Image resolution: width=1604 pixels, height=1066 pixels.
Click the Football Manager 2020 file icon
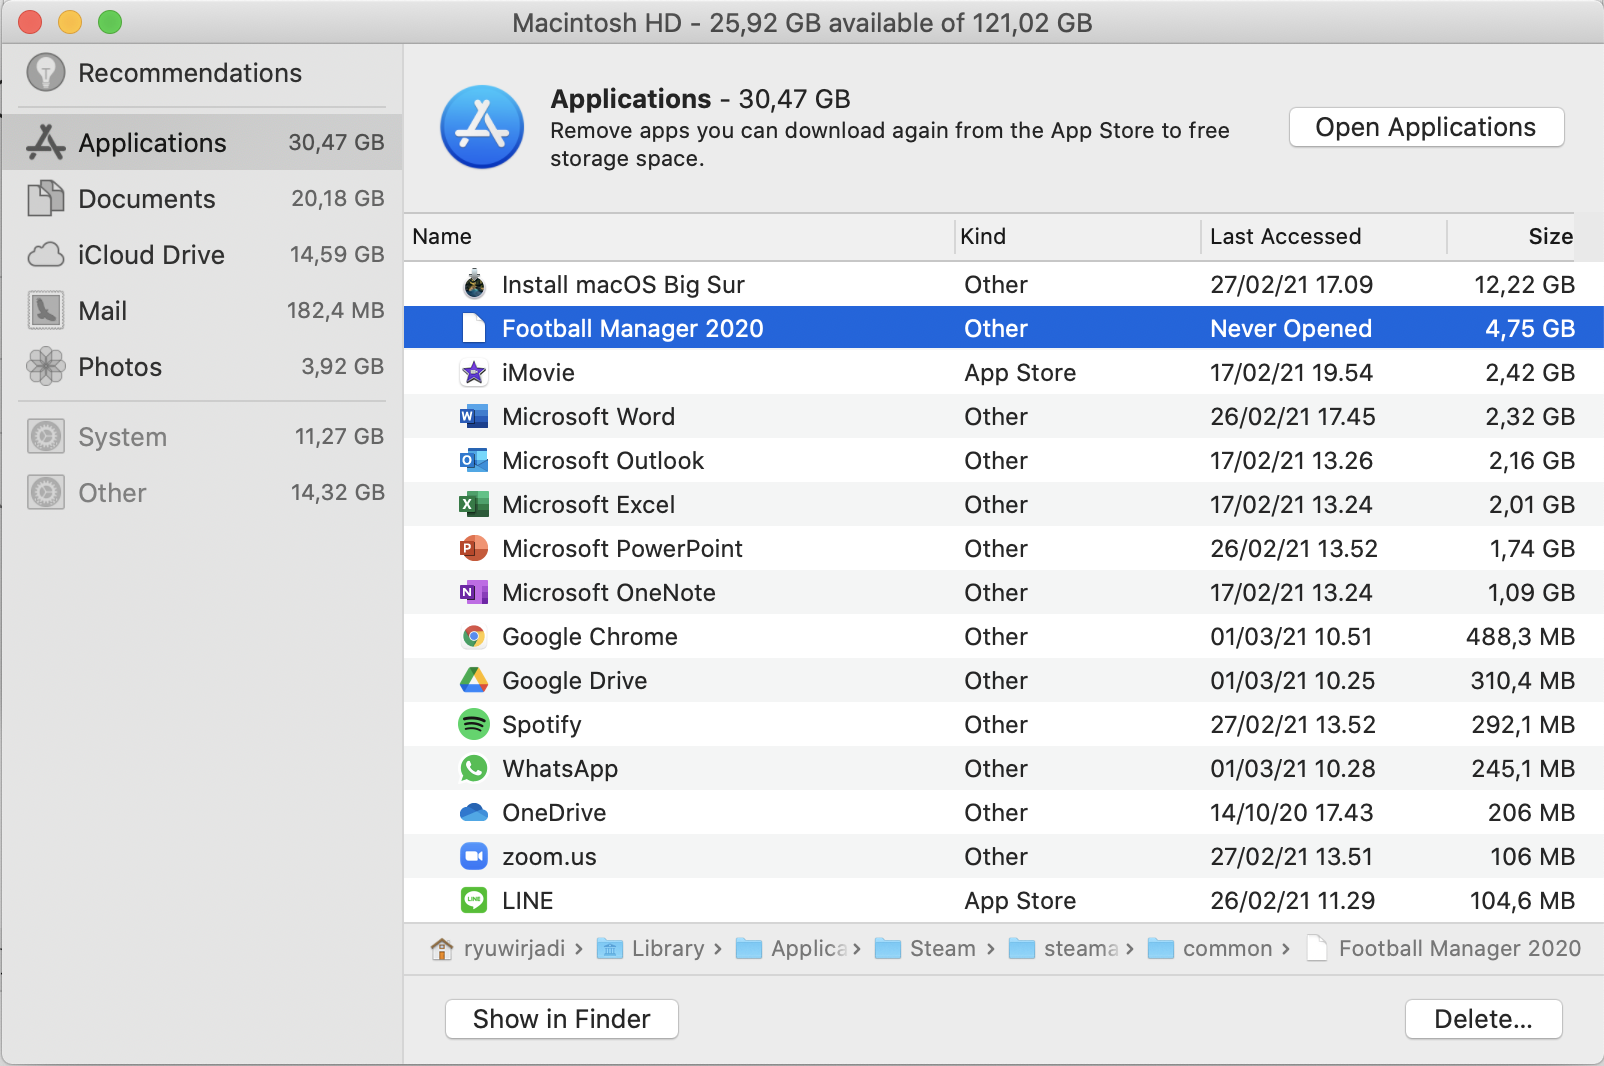point(474,328)
